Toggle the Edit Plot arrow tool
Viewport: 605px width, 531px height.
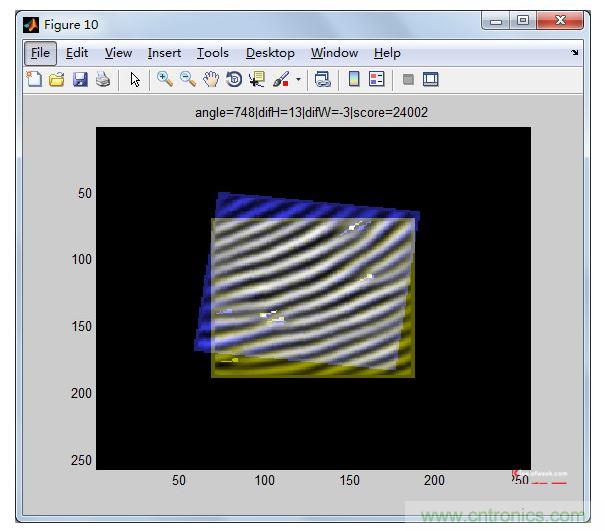pos(135,80)
